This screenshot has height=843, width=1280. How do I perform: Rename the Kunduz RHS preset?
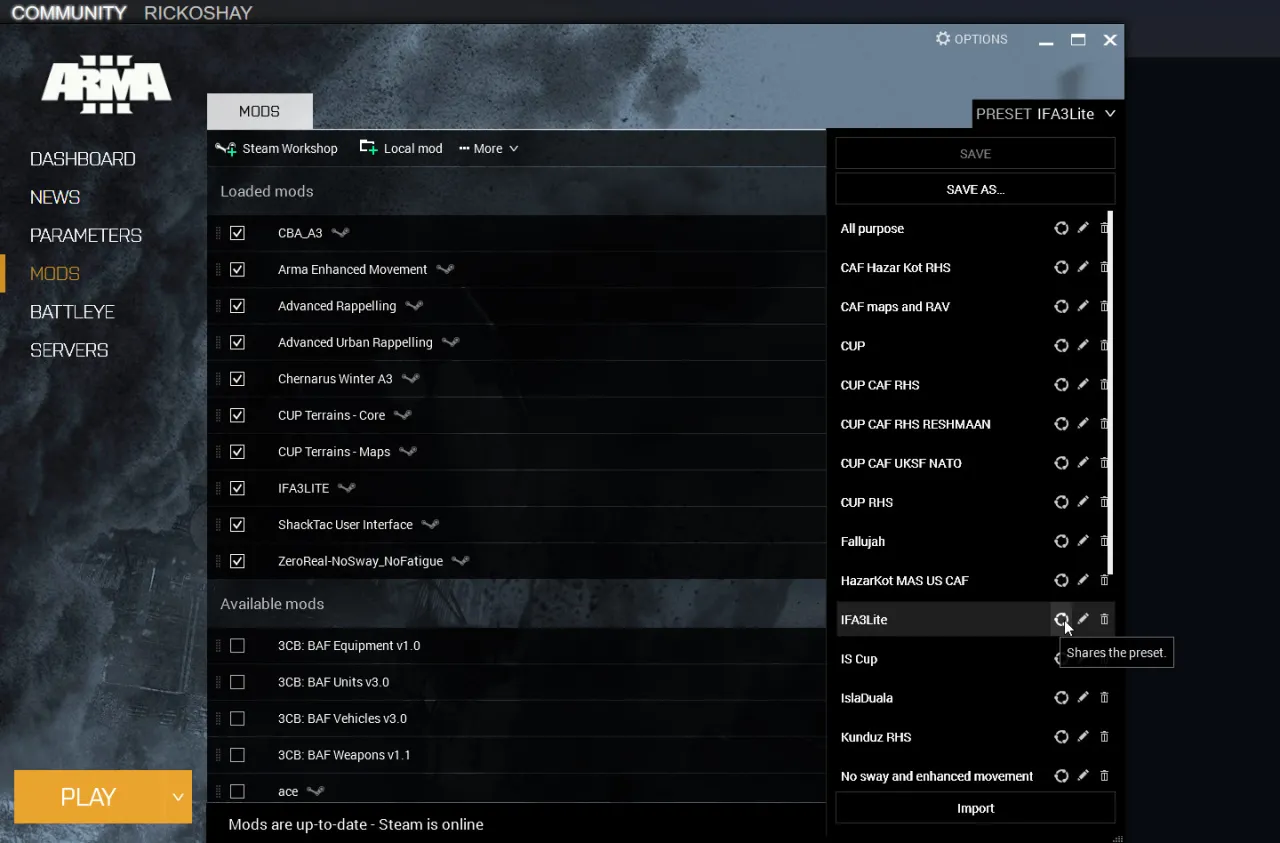click(x=1083, y=737)
